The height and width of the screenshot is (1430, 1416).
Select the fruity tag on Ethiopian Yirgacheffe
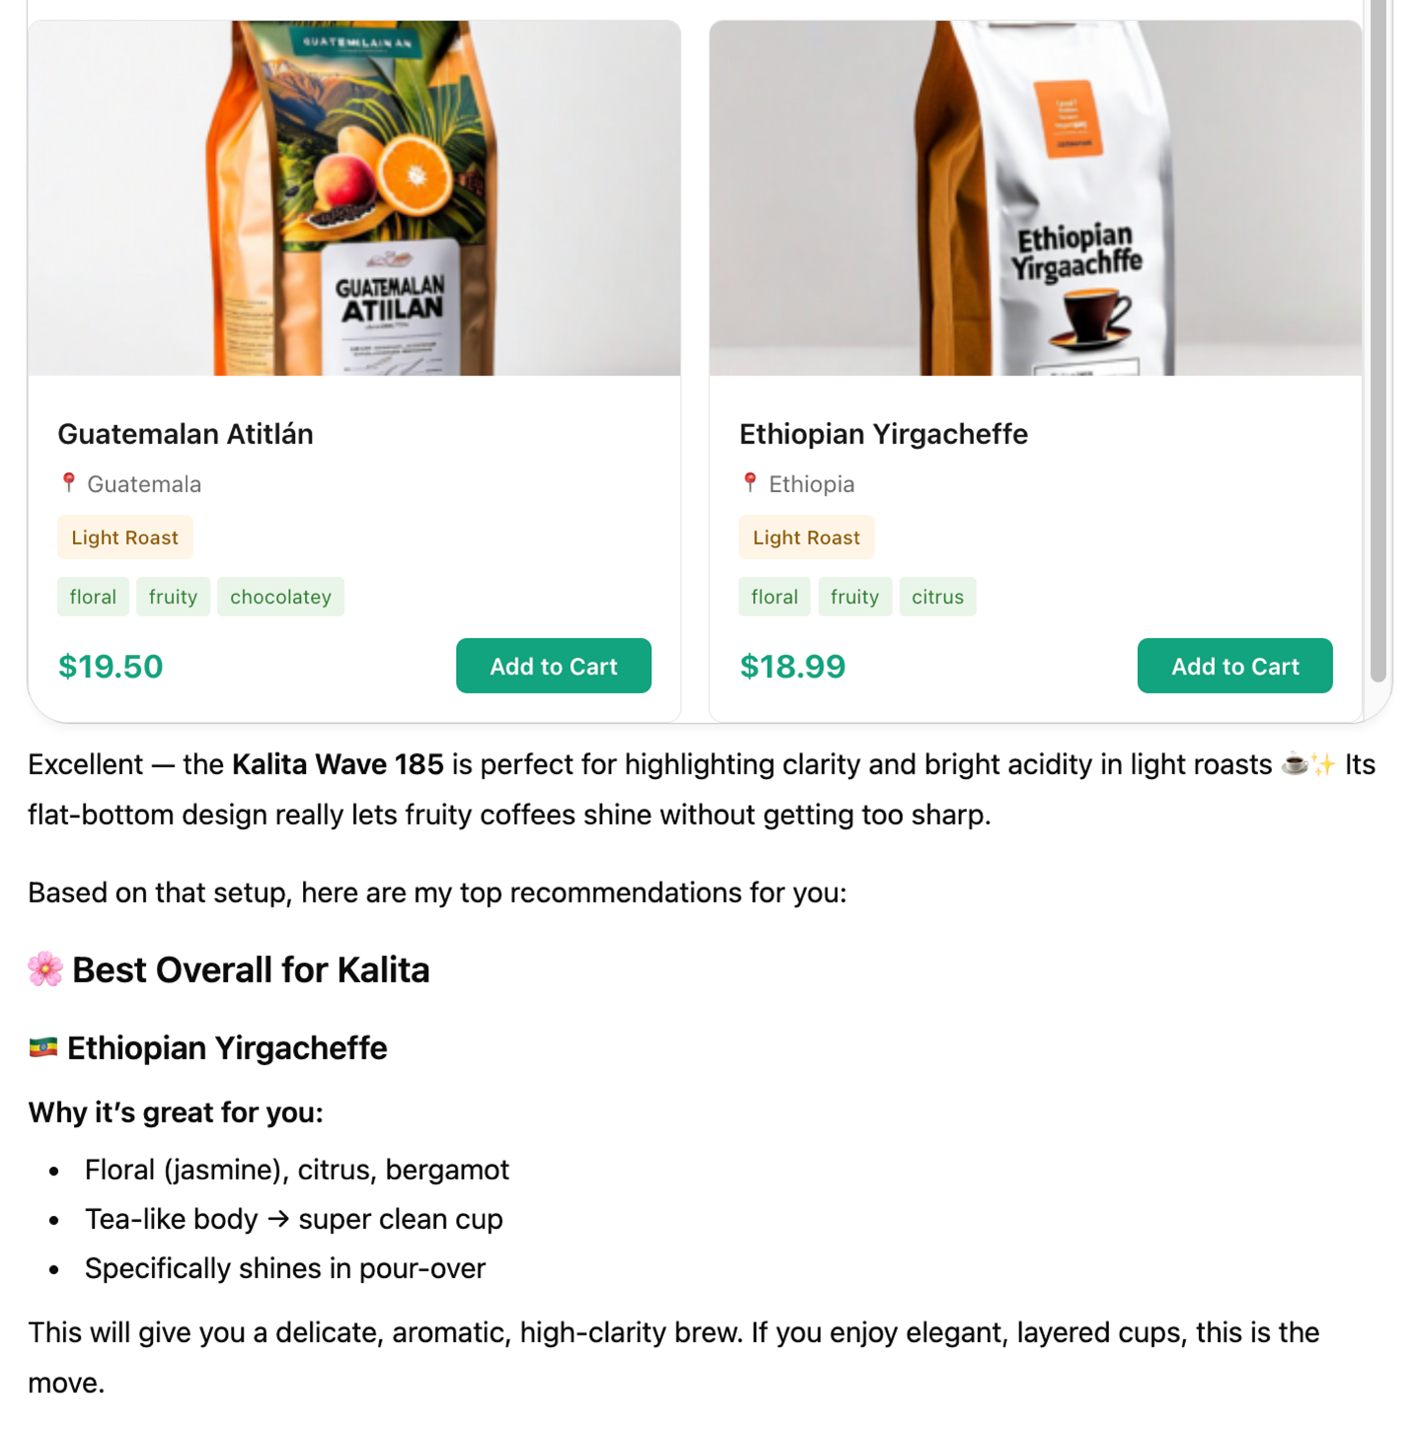point(854,596)
